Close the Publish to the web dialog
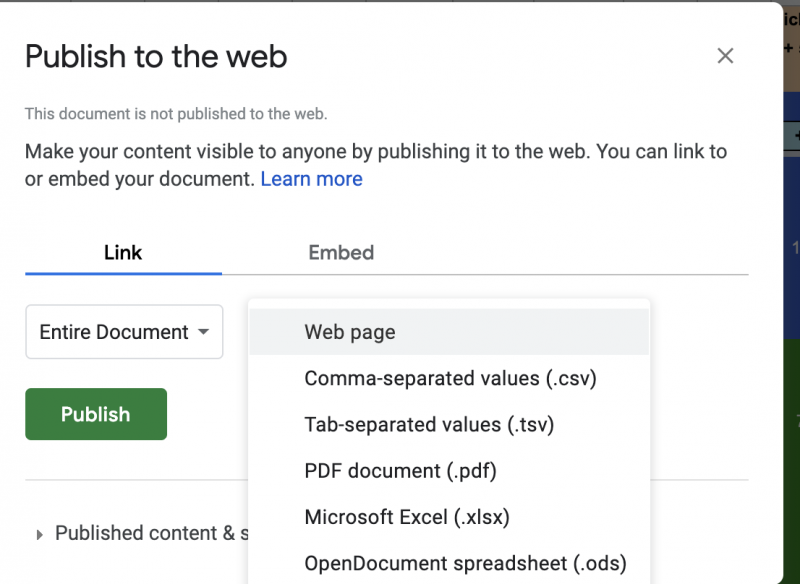The height and width of the screenshot is (584, 800). click(x=726, y=56)
